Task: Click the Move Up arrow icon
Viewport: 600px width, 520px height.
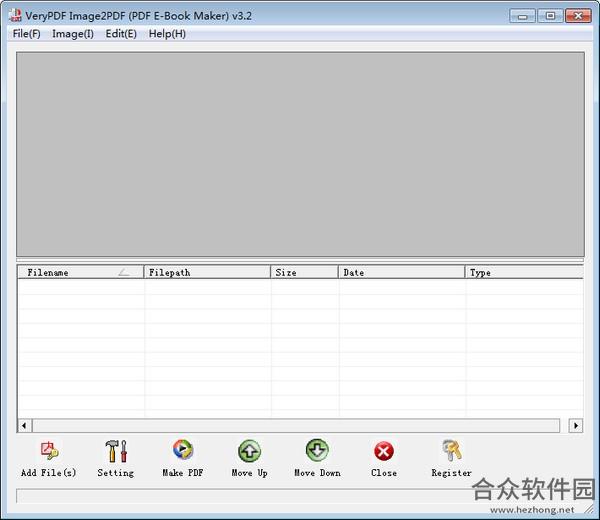Action: (249, 451)
